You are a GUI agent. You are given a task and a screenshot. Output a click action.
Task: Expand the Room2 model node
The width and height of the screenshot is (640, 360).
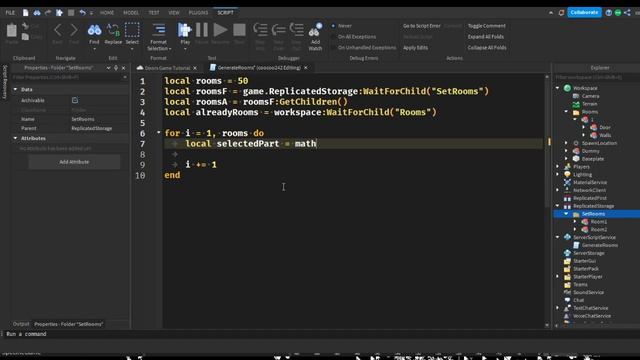coord(575,229)
